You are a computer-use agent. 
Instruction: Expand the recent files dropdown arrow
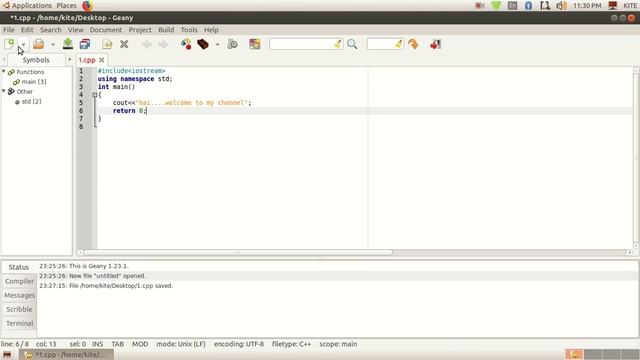[x=53, y=44]
